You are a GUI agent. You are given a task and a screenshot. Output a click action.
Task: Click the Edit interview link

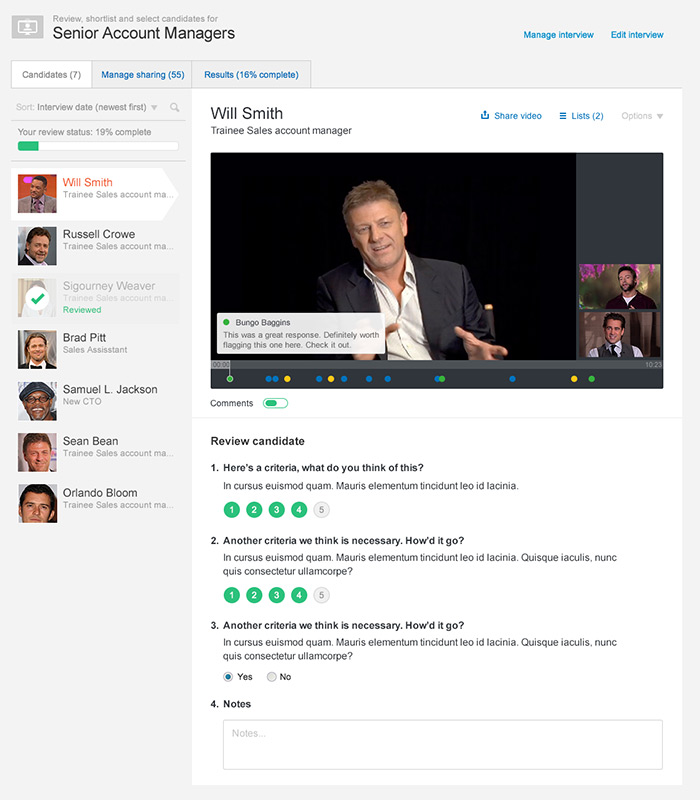coord(637,35)
